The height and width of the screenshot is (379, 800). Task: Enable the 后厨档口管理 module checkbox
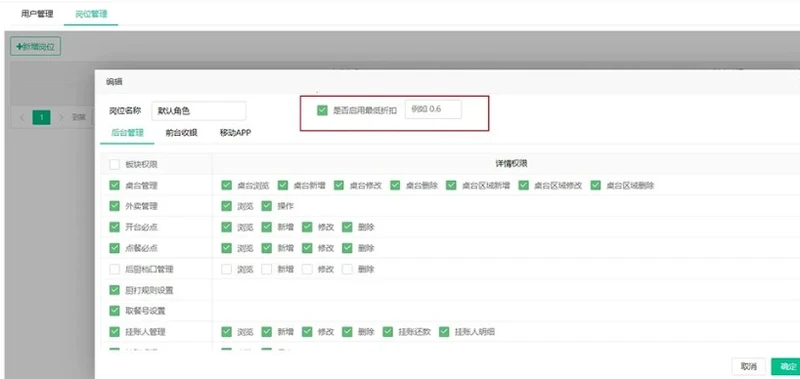point(114,269)
